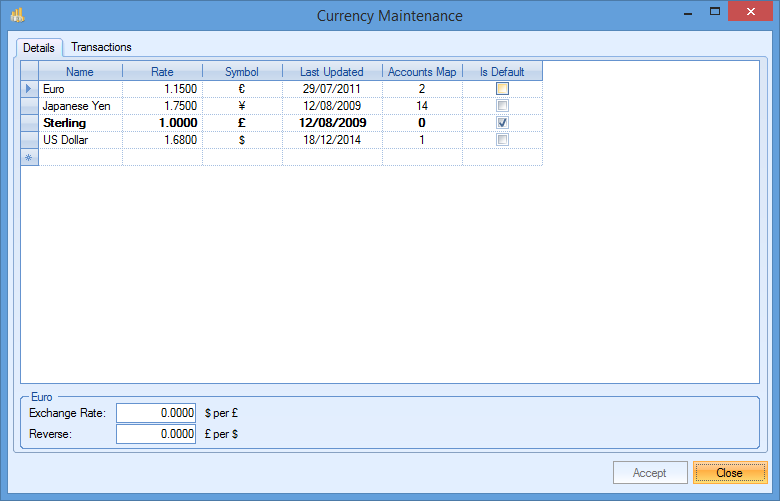This screenshot has height=501, width=780.
Task: Sort by the Name column header
Action: pyautogui.click(x=80, y=72)
